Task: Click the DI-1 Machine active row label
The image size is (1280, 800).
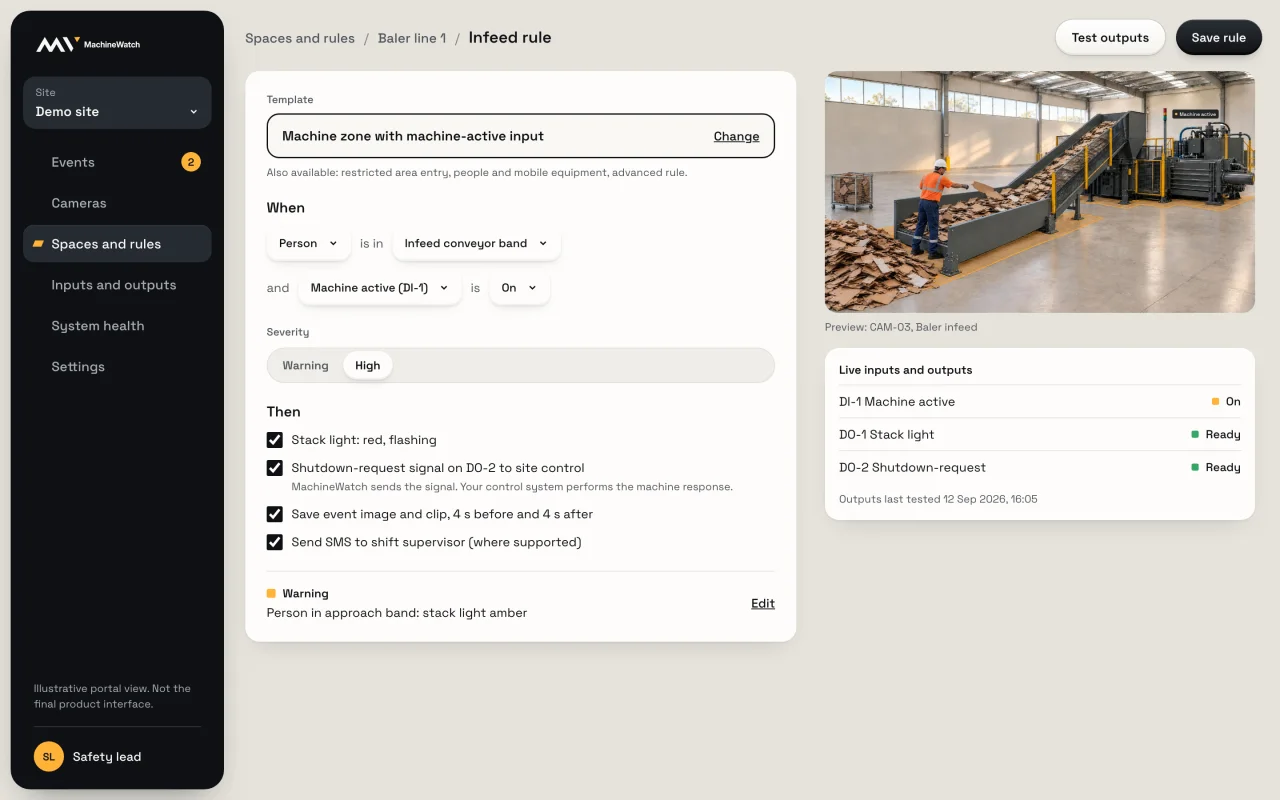Action: point(897,402)
